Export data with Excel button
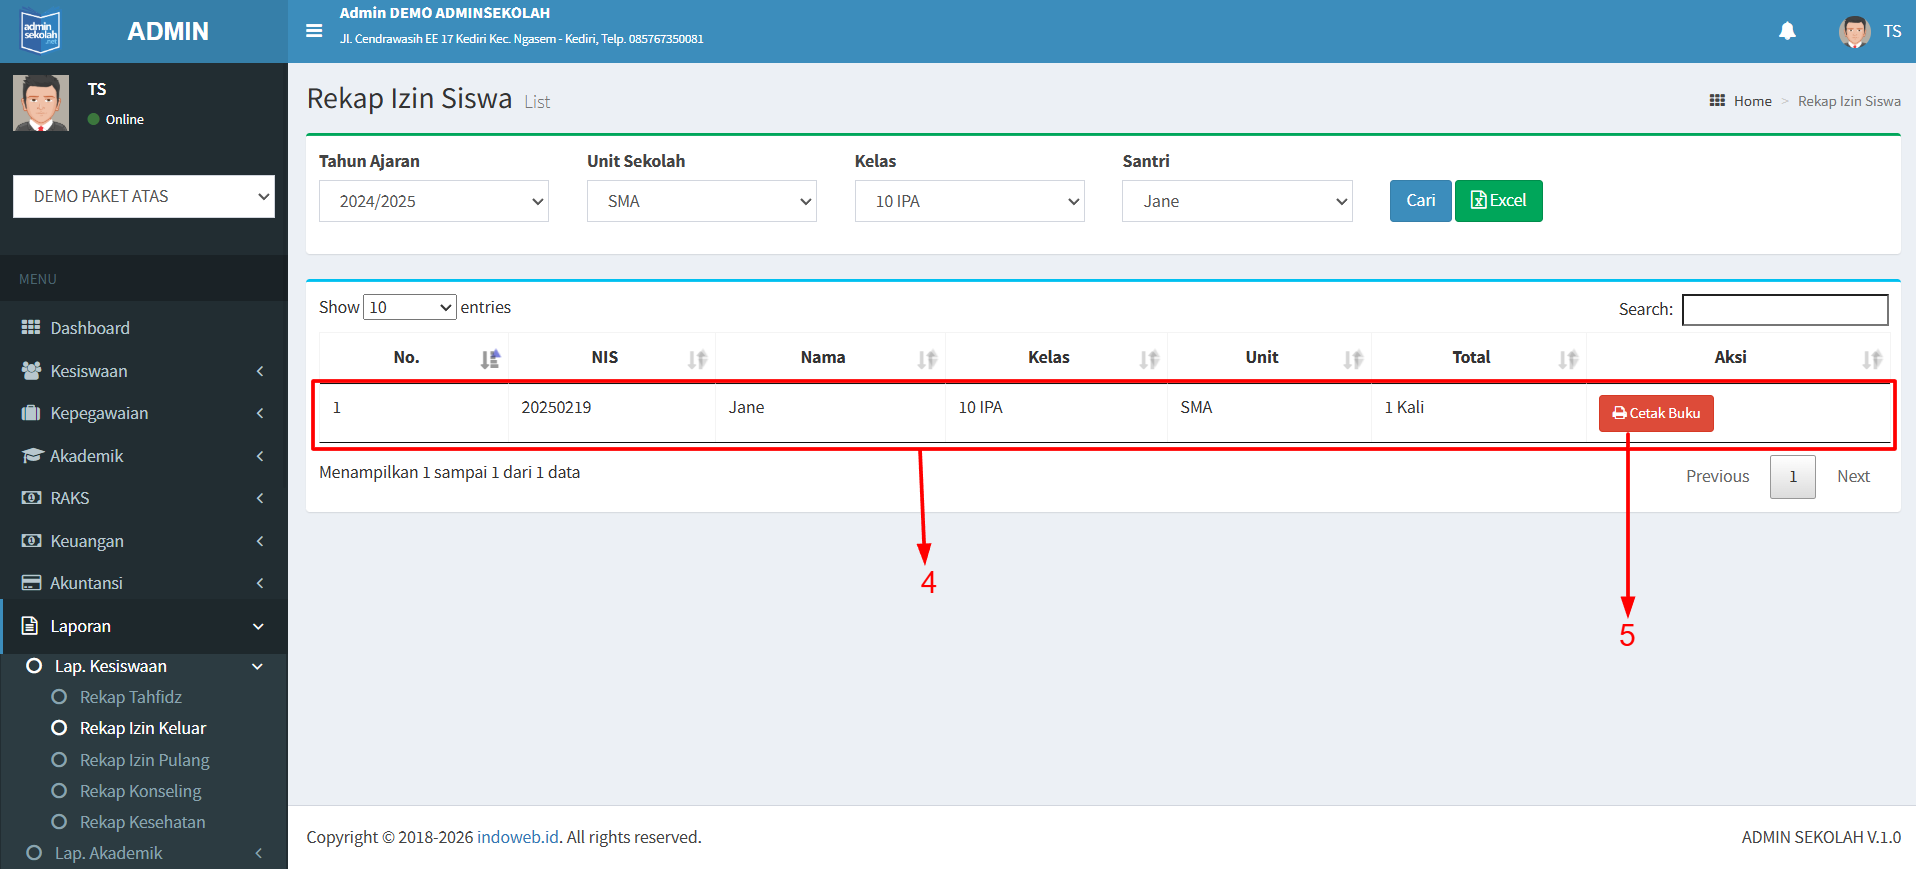 coord(1498,201)
